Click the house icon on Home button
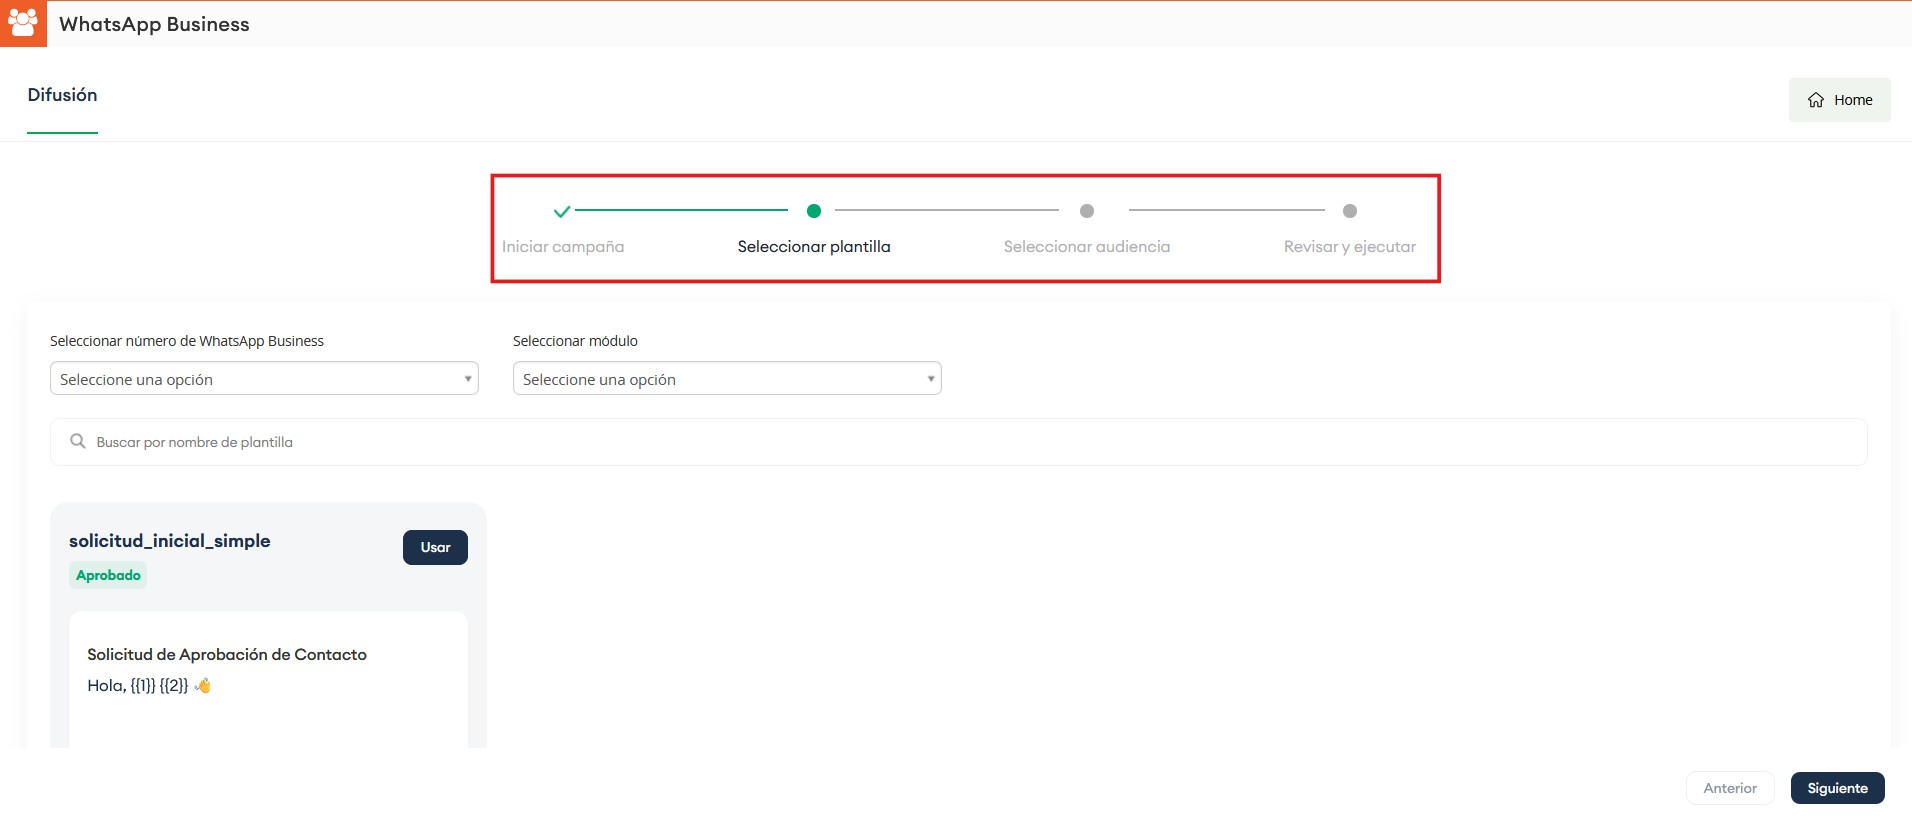1912x826 pixels. tap(1816, 100)
